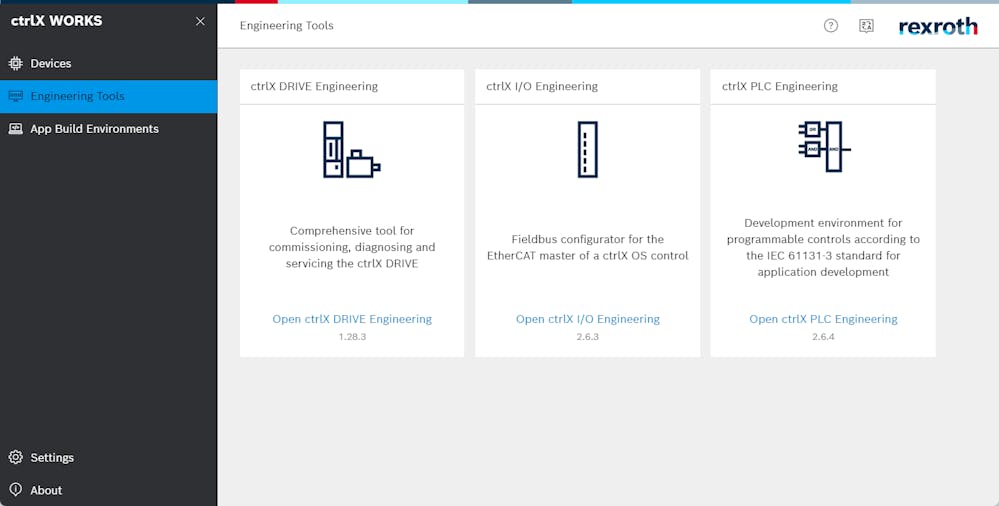999x506 pixels.
Task: Close the ctrlX WORKS sidebar
Action: click(x=200, y=21)
